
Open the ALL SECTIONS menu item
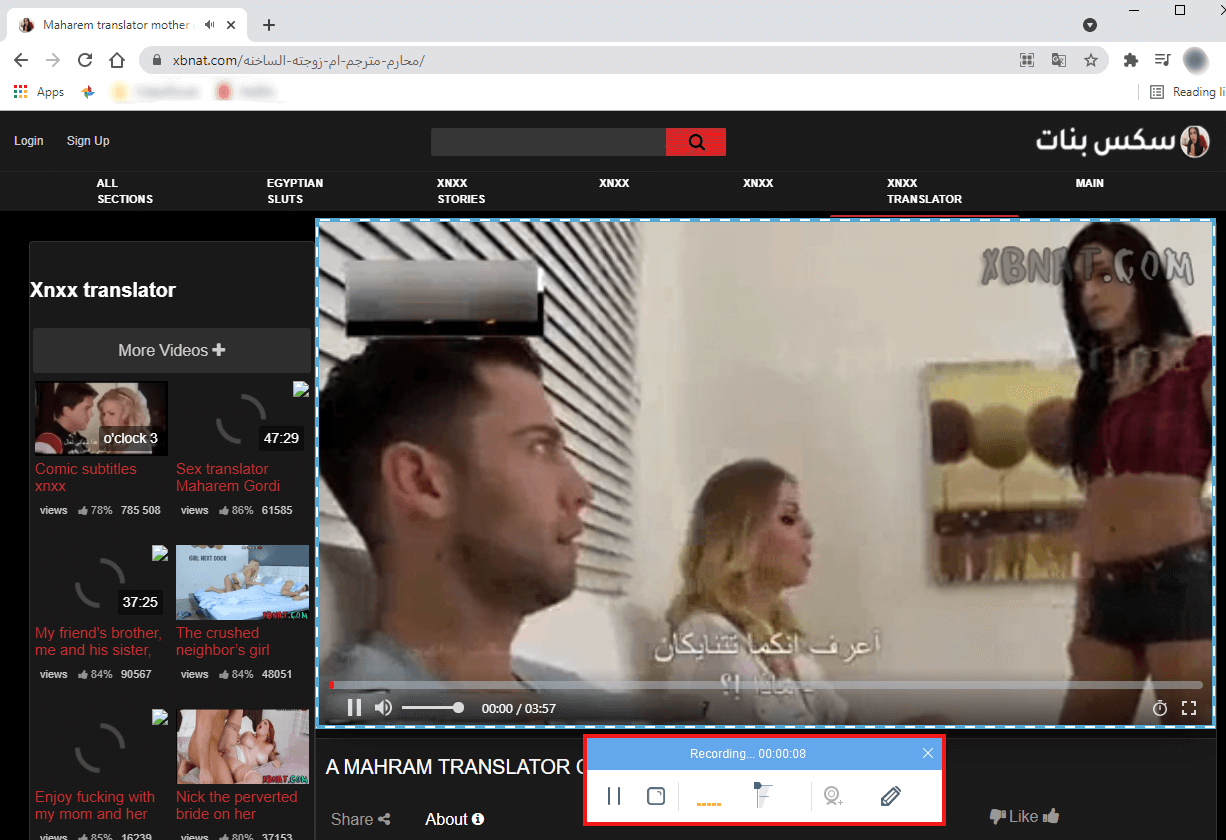(x=125, y=191)
